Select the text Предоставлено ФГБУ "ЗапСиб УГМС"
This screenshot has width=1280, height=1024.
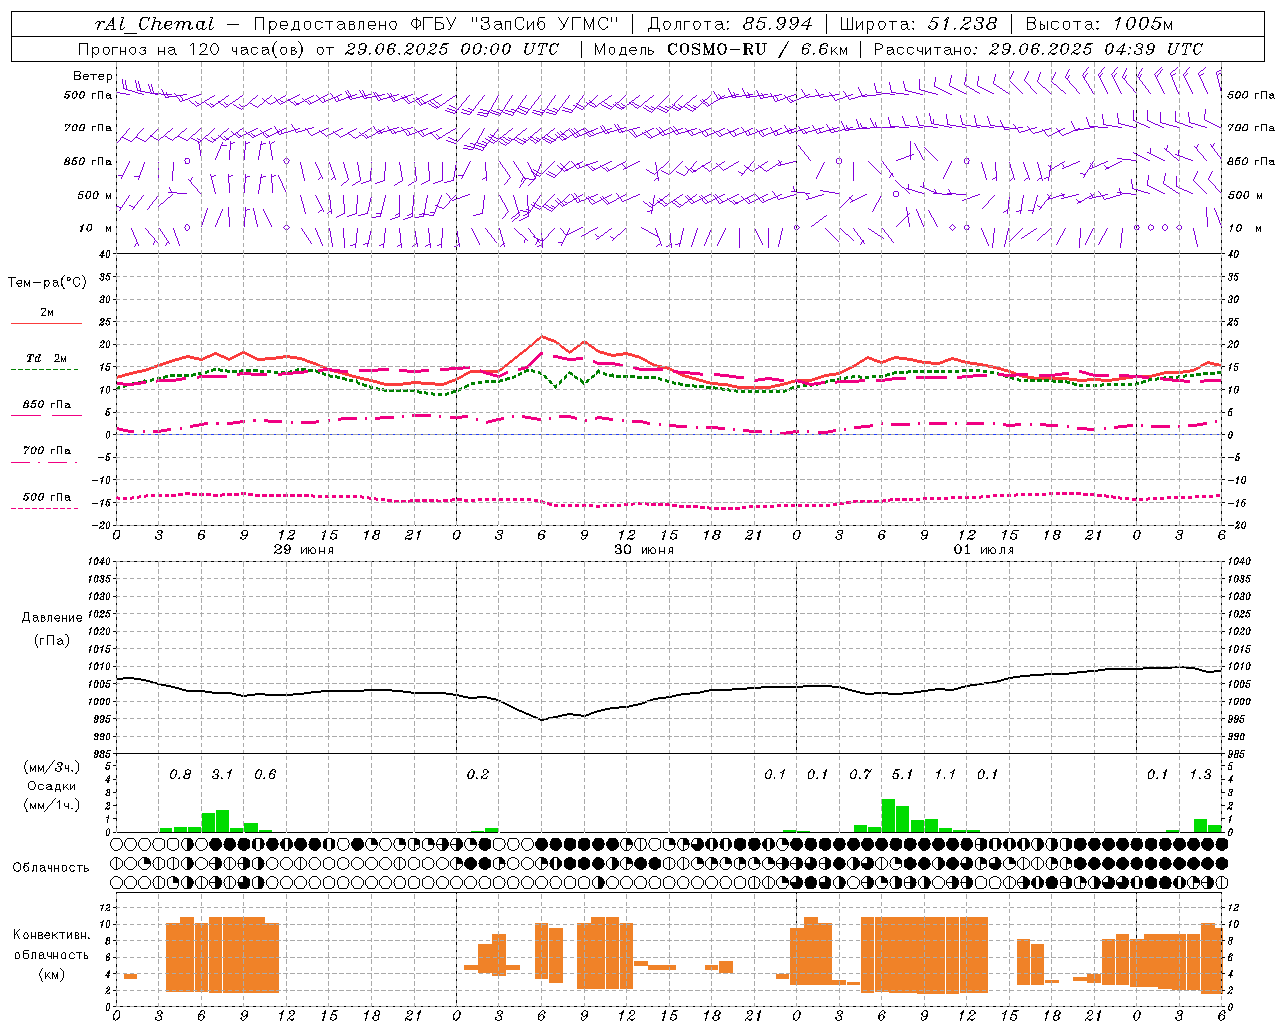tap(435, 24)
